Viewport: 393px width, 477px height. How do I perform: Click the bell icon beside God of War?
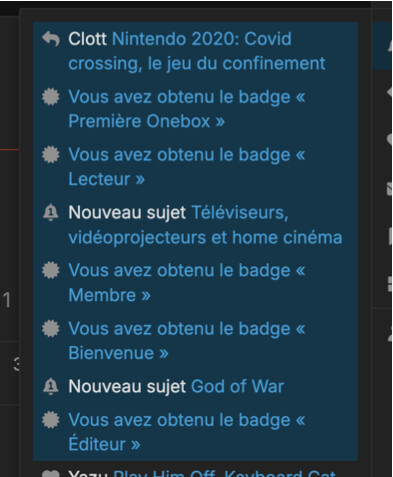(51, 387)
